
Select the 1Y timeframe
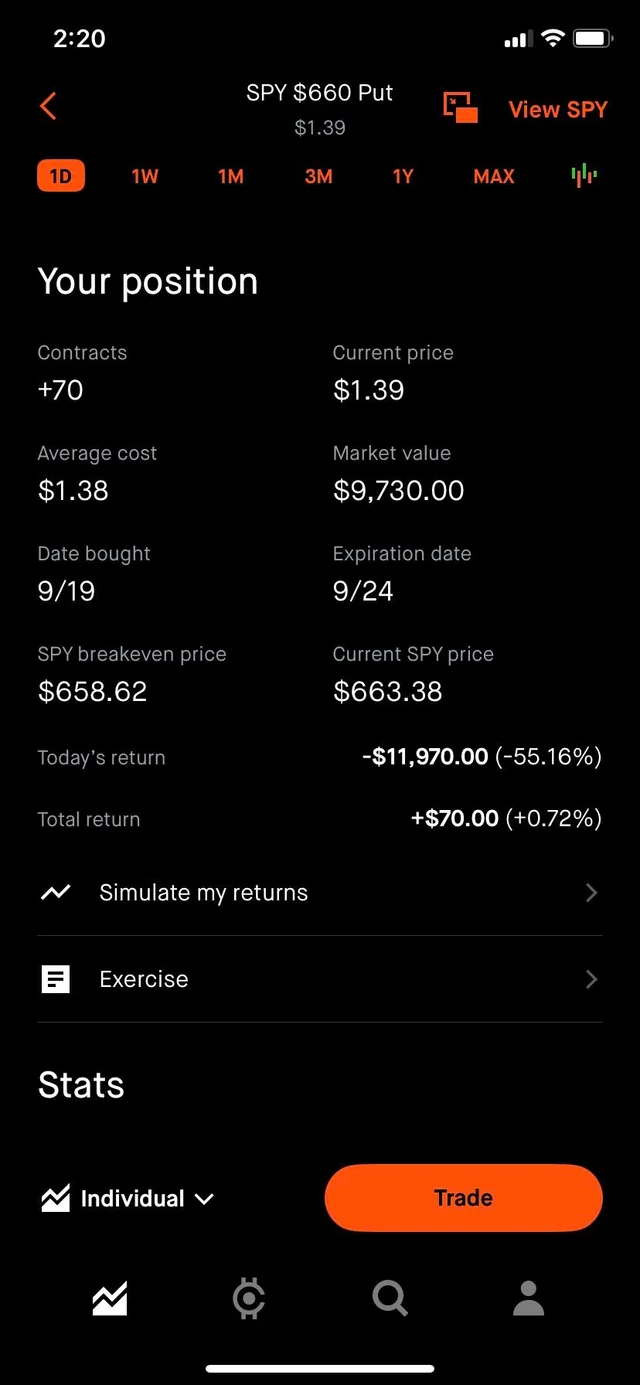tap(402, 176)
